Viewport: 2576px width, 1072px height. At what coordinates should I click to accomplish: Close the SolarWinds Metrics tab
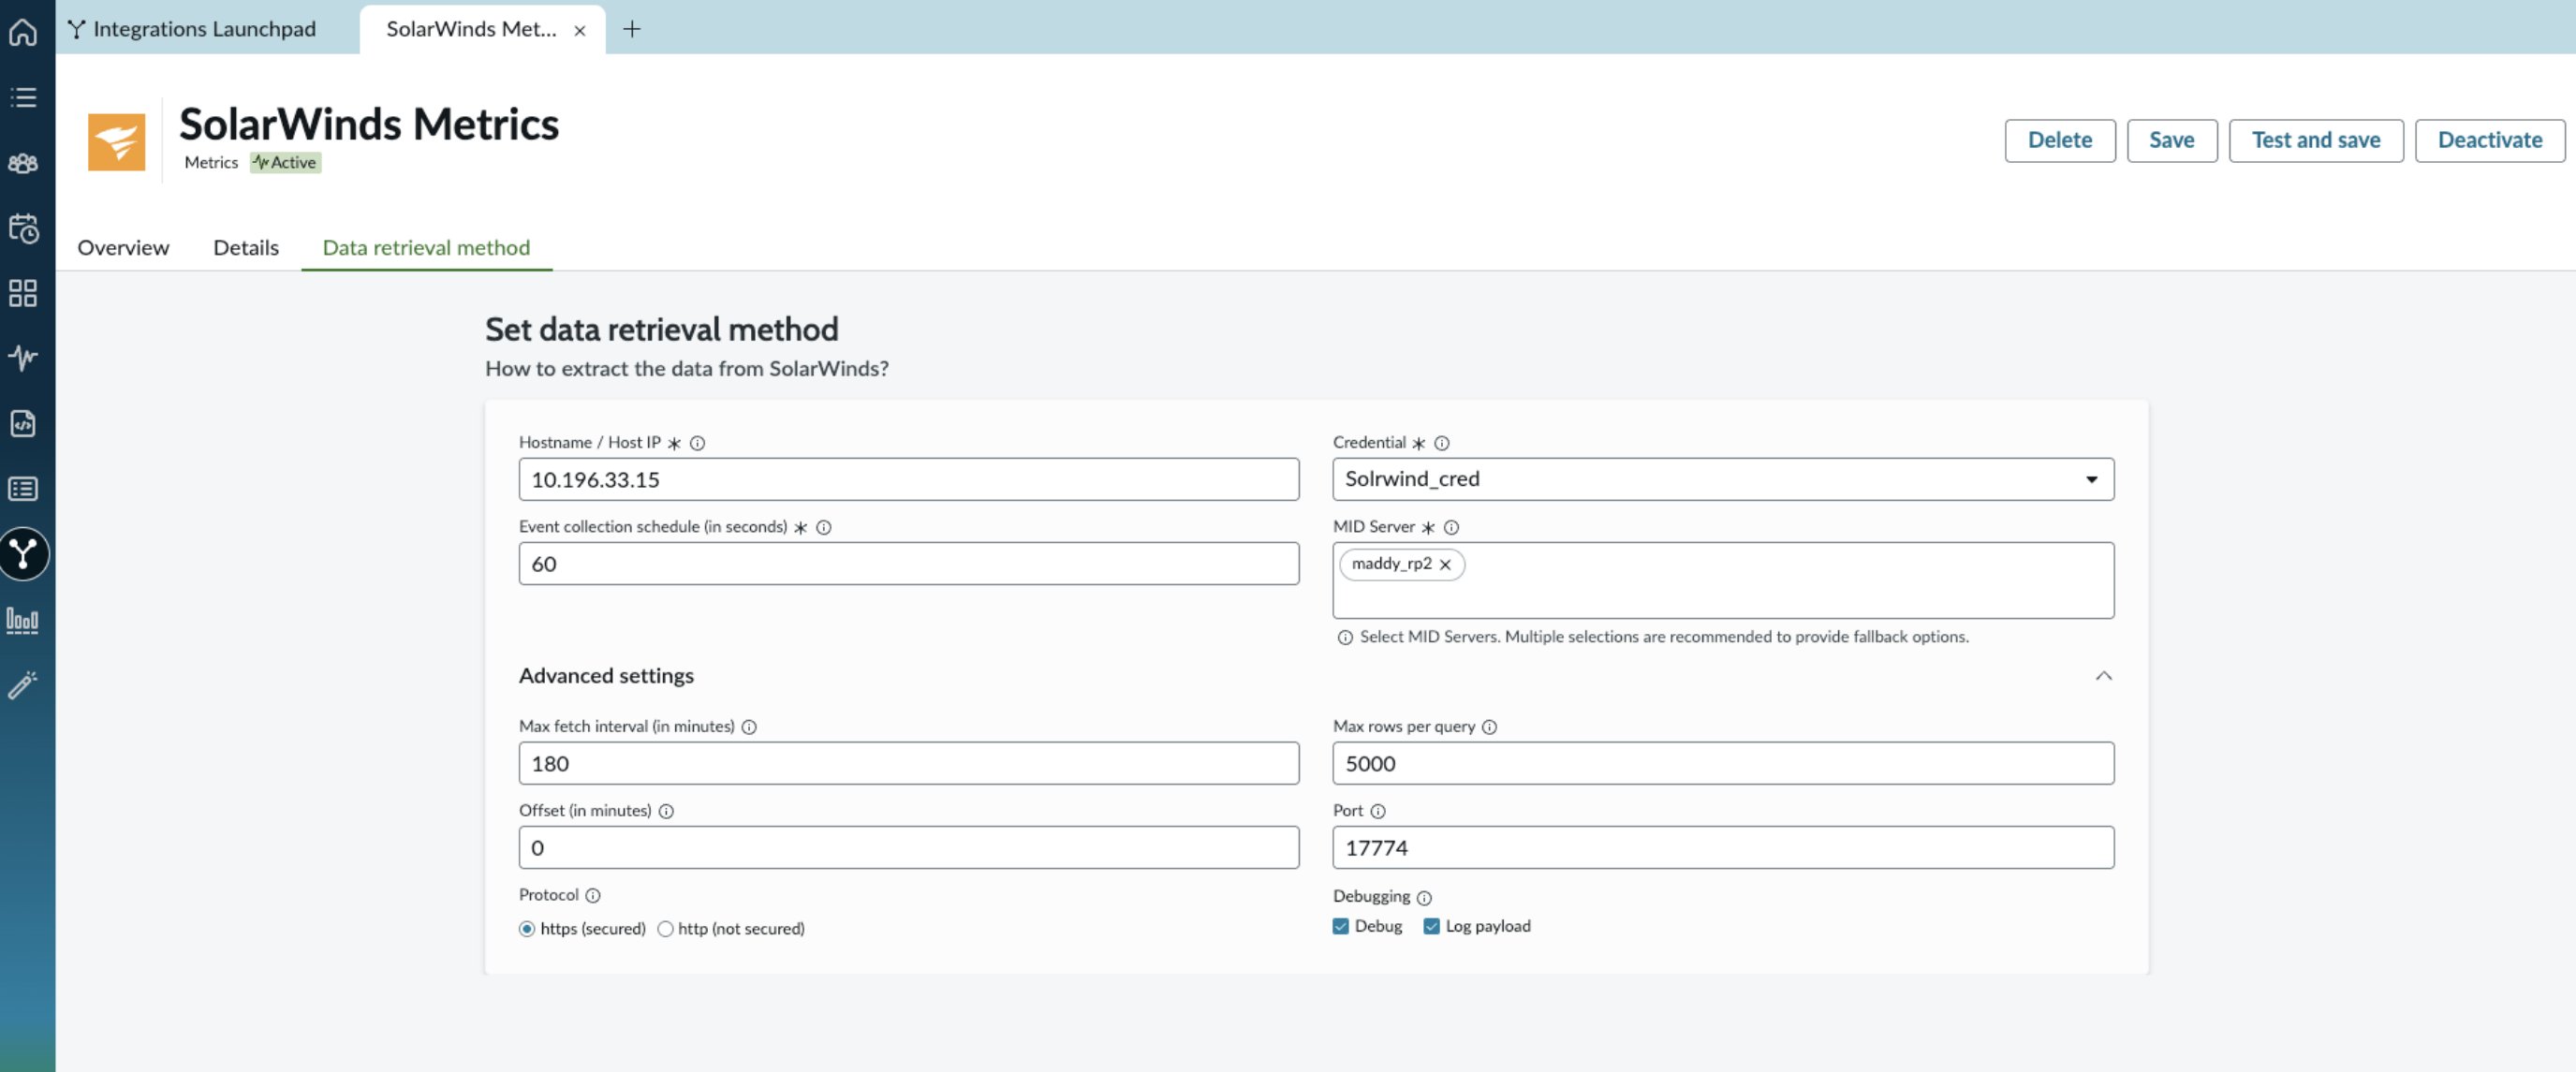coord(580,31)
